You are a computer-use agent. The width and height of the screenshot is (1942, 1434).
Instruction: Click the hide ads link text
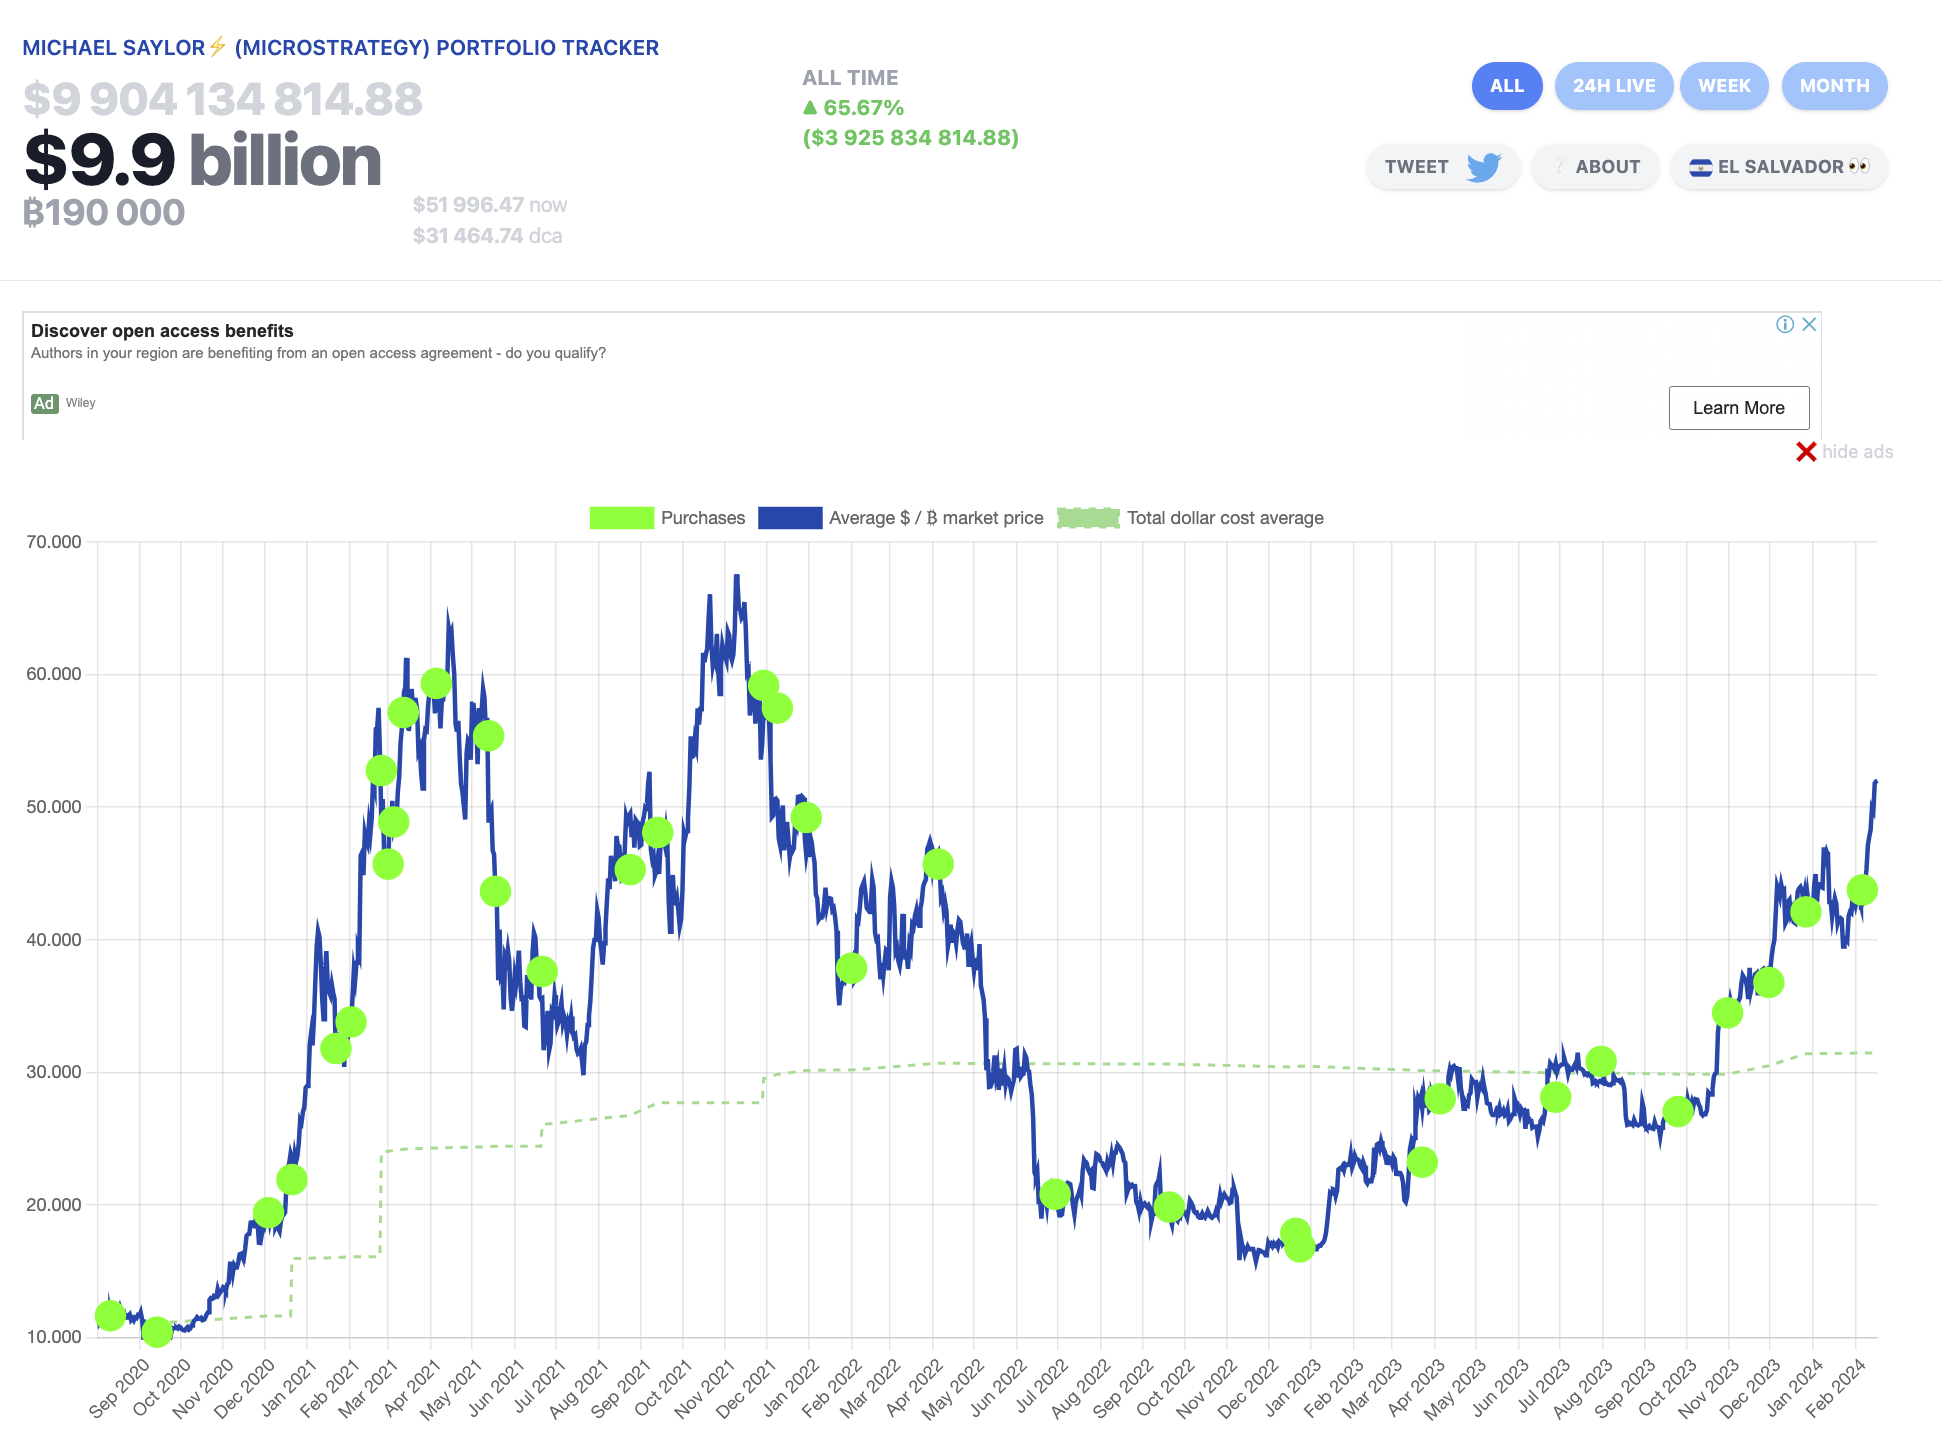(x=1857, y=452)
